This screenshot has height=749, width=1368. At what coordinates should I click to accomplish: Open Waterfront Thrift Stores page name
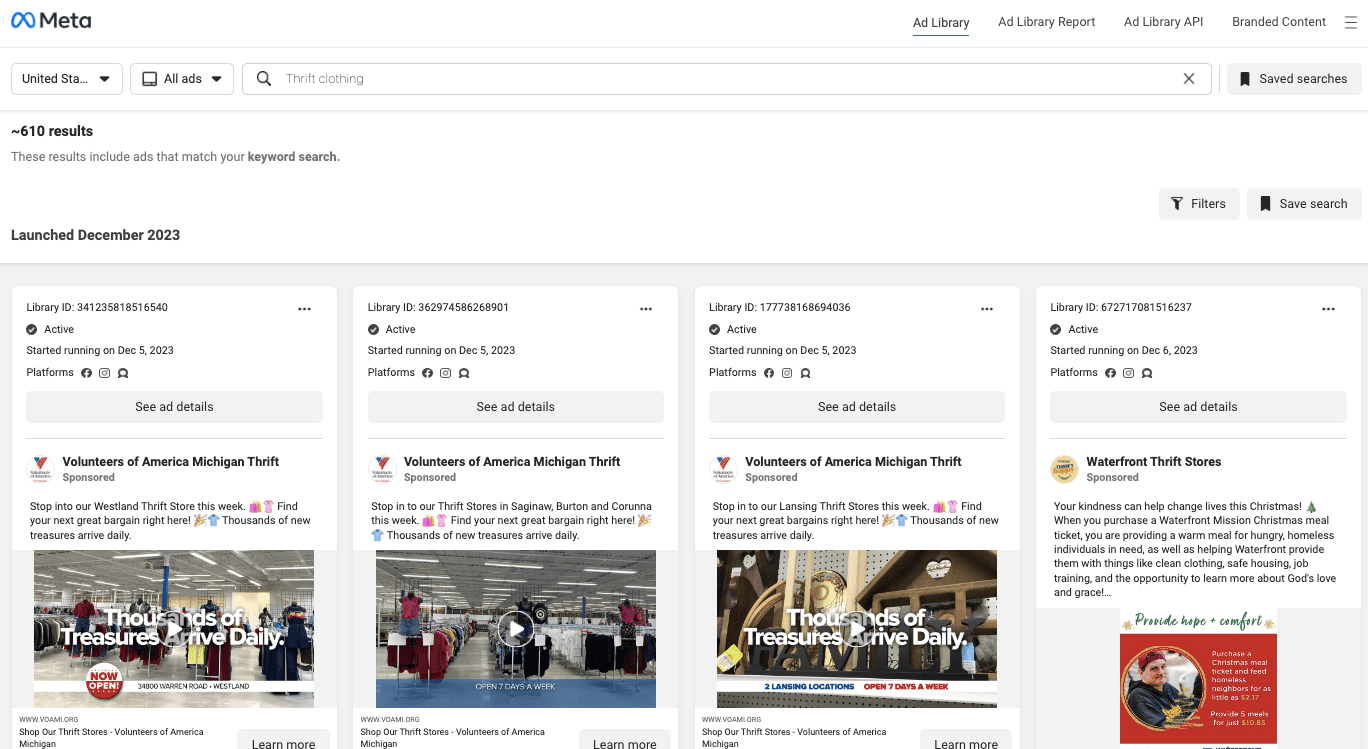click(1154, 462)
